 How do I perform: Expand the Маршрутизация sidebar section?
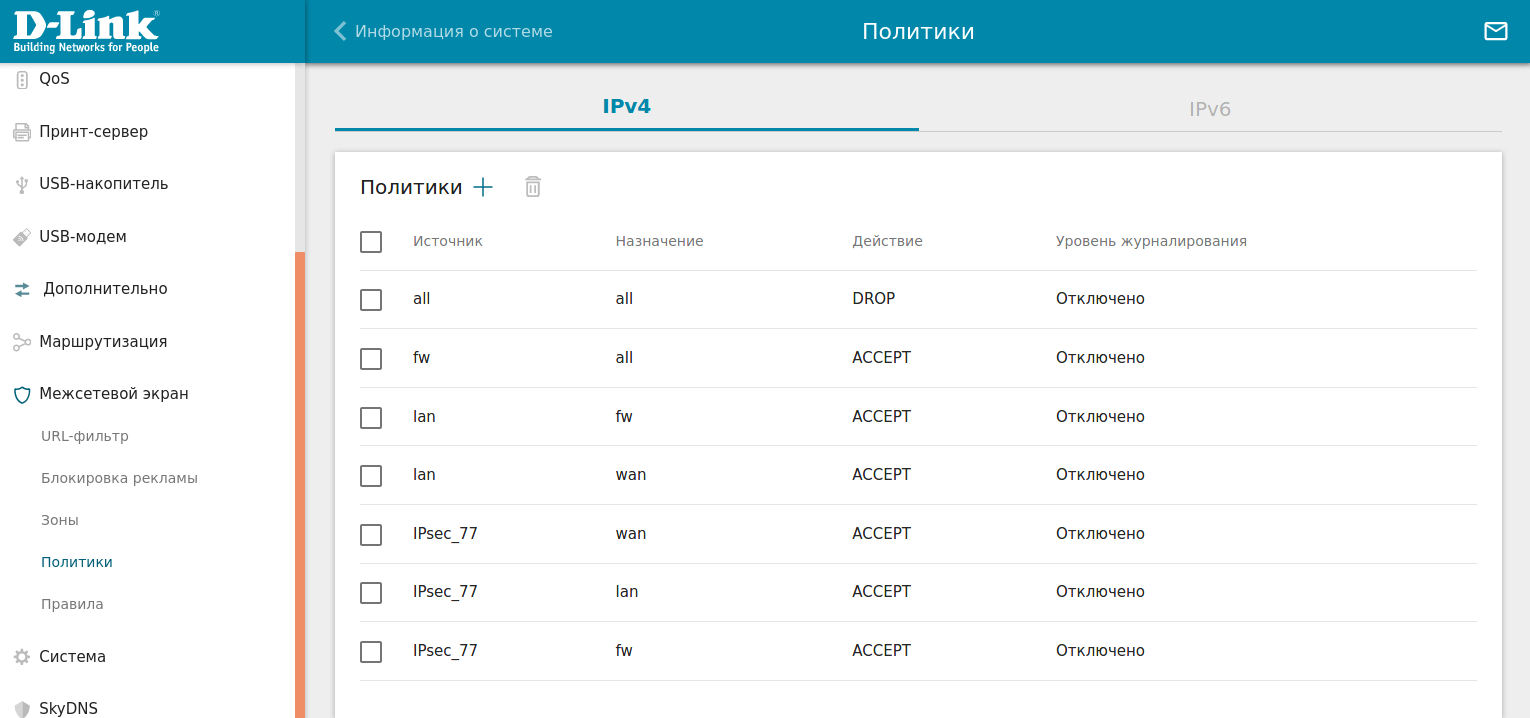pyautogui.click(x=103, y=342)
